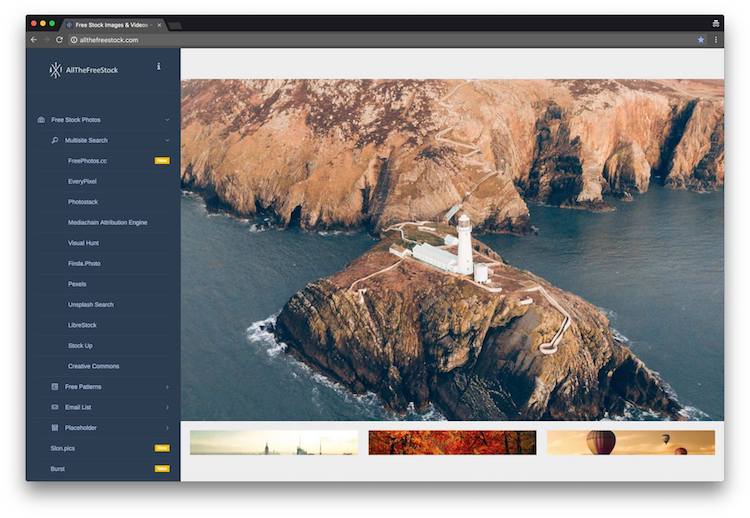Click the camera icon beside Free Stock Photos
Viewport: 750px width, 518px height.
tap(41, 120)
